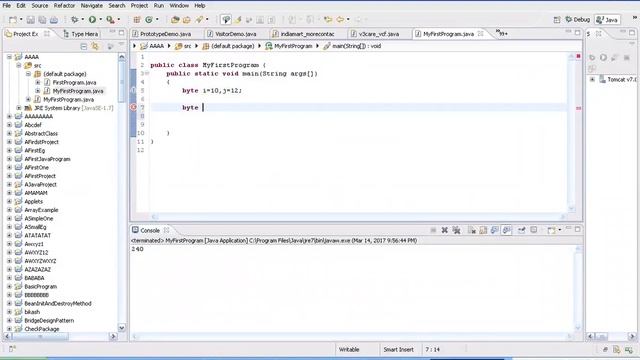Toggle Mark Occurrences in toolbar

click(238, 20)
